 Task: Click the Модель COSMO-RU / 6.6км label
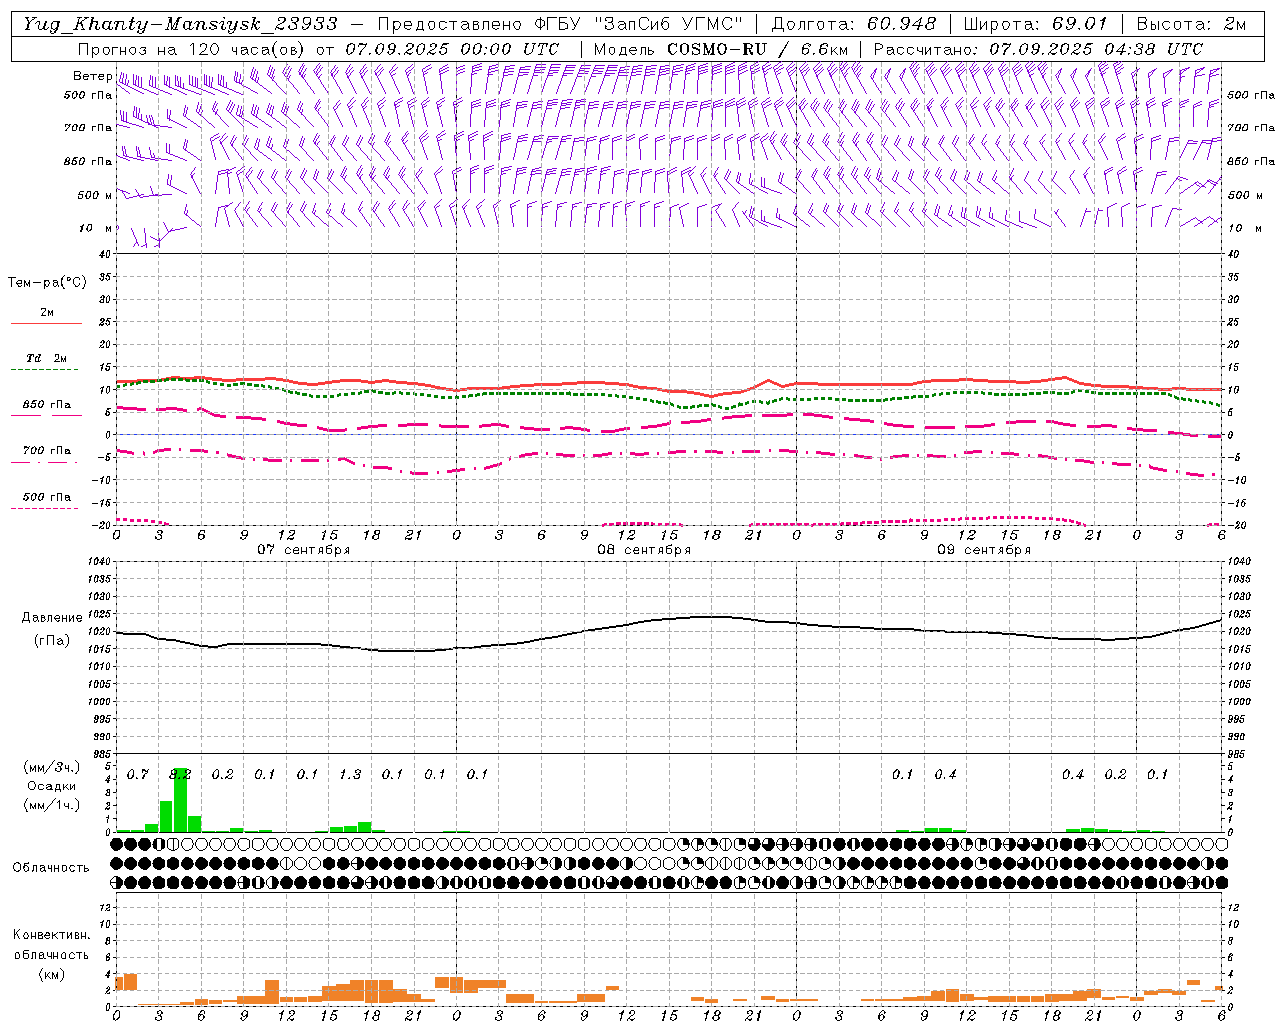coord(720,49)
